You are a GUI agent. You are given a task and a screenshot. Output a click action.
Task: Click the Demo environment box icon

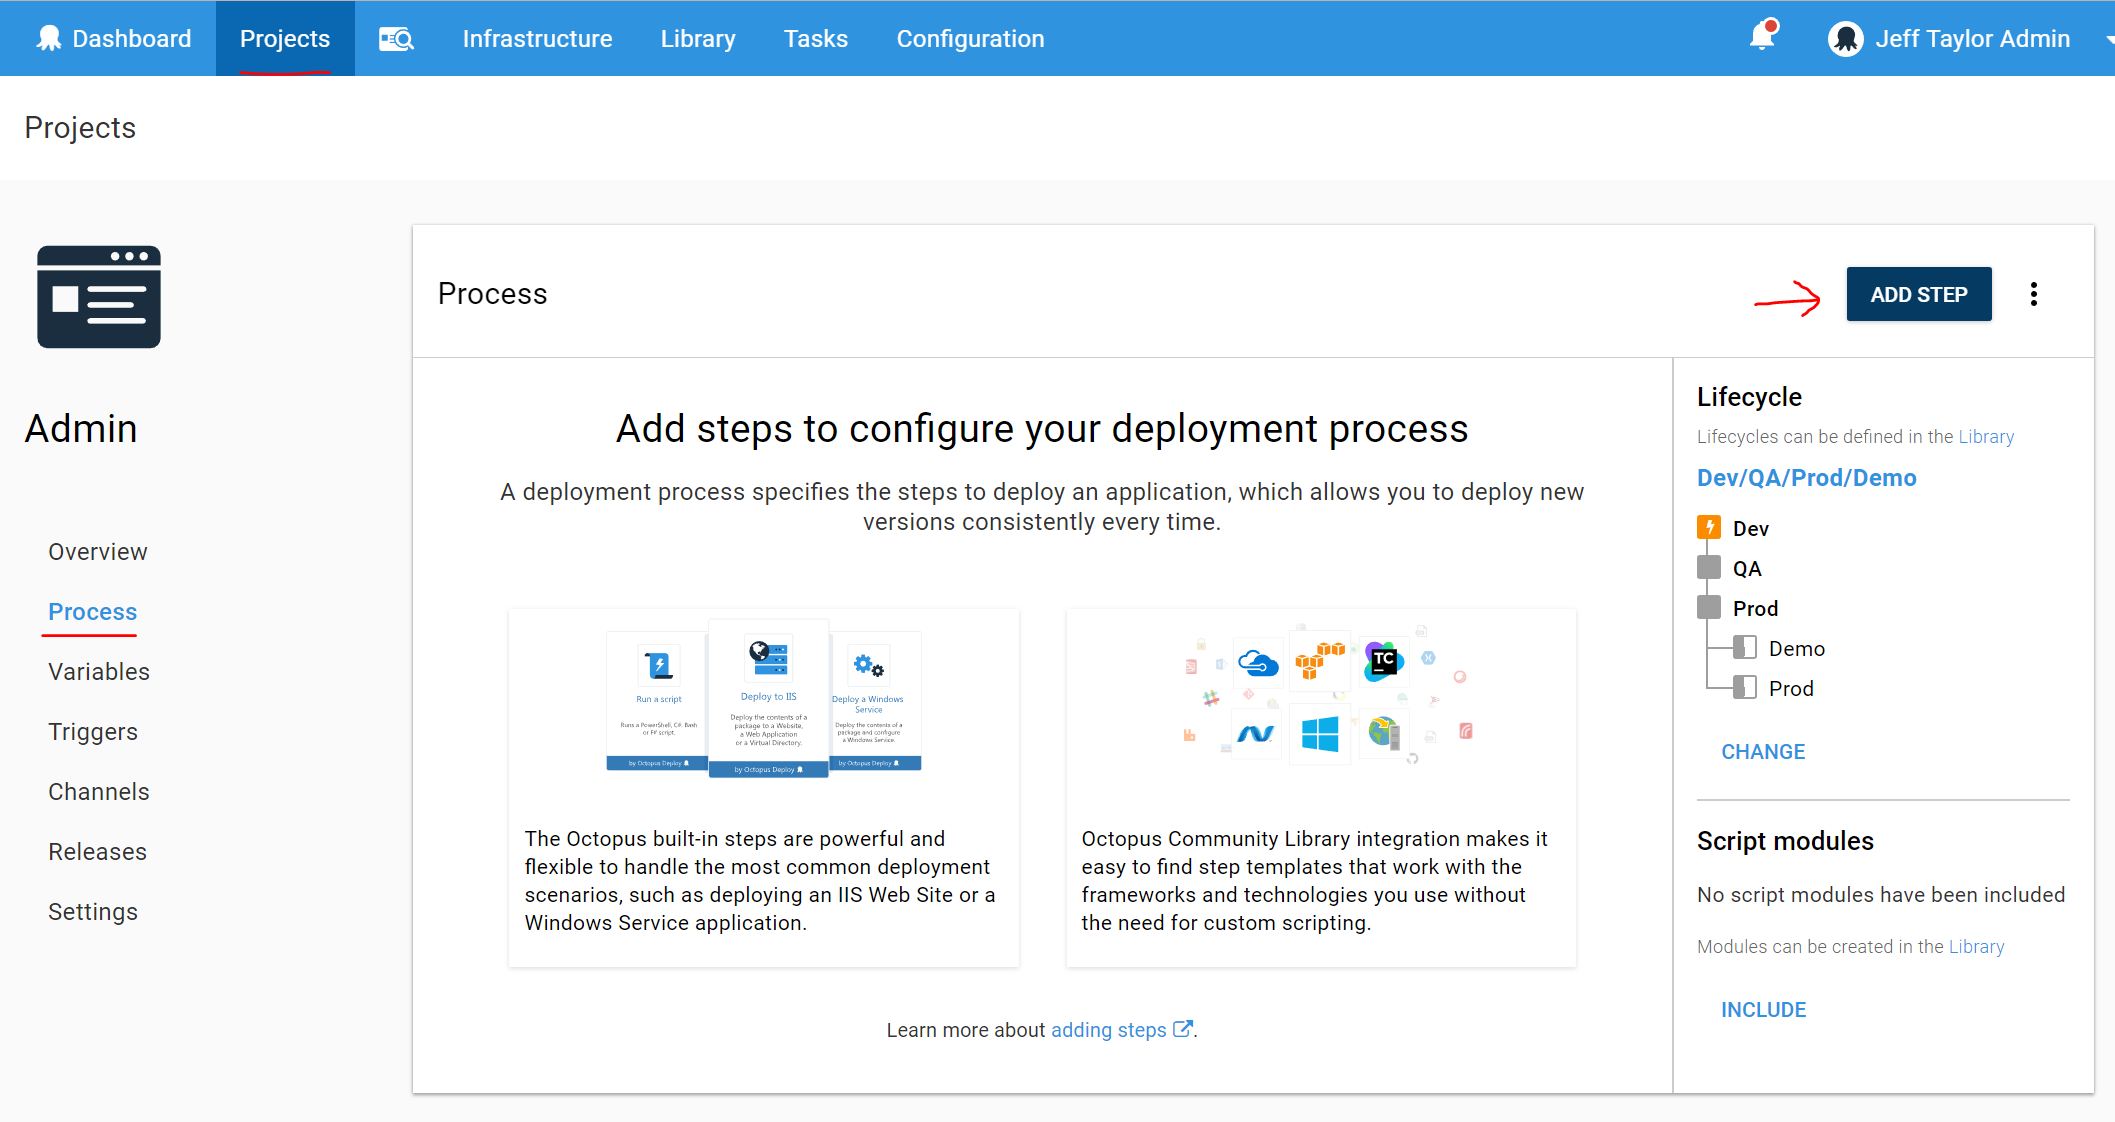1745,648
